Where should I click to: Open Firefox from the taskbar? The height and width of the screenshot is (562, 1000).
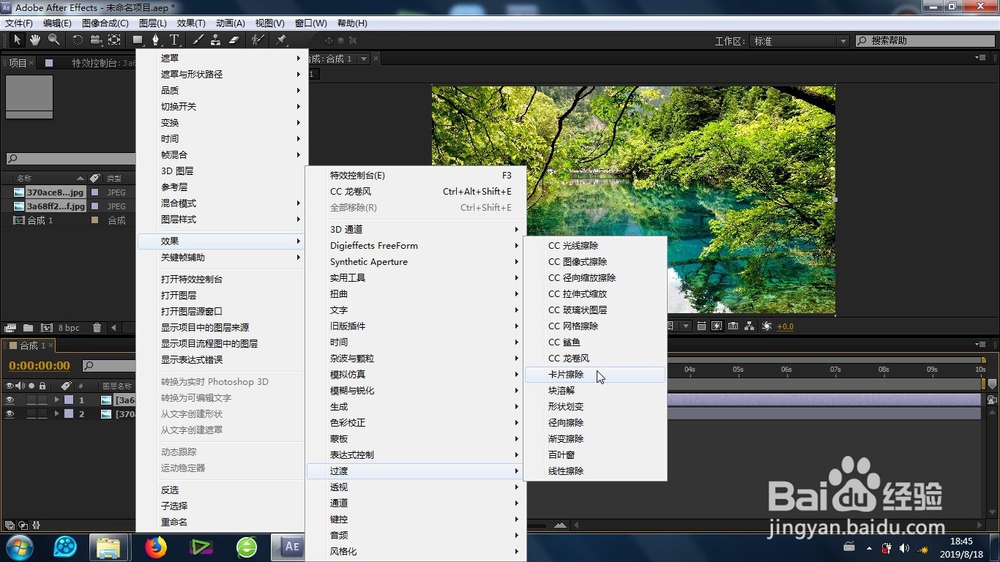(x=155, y=547)
